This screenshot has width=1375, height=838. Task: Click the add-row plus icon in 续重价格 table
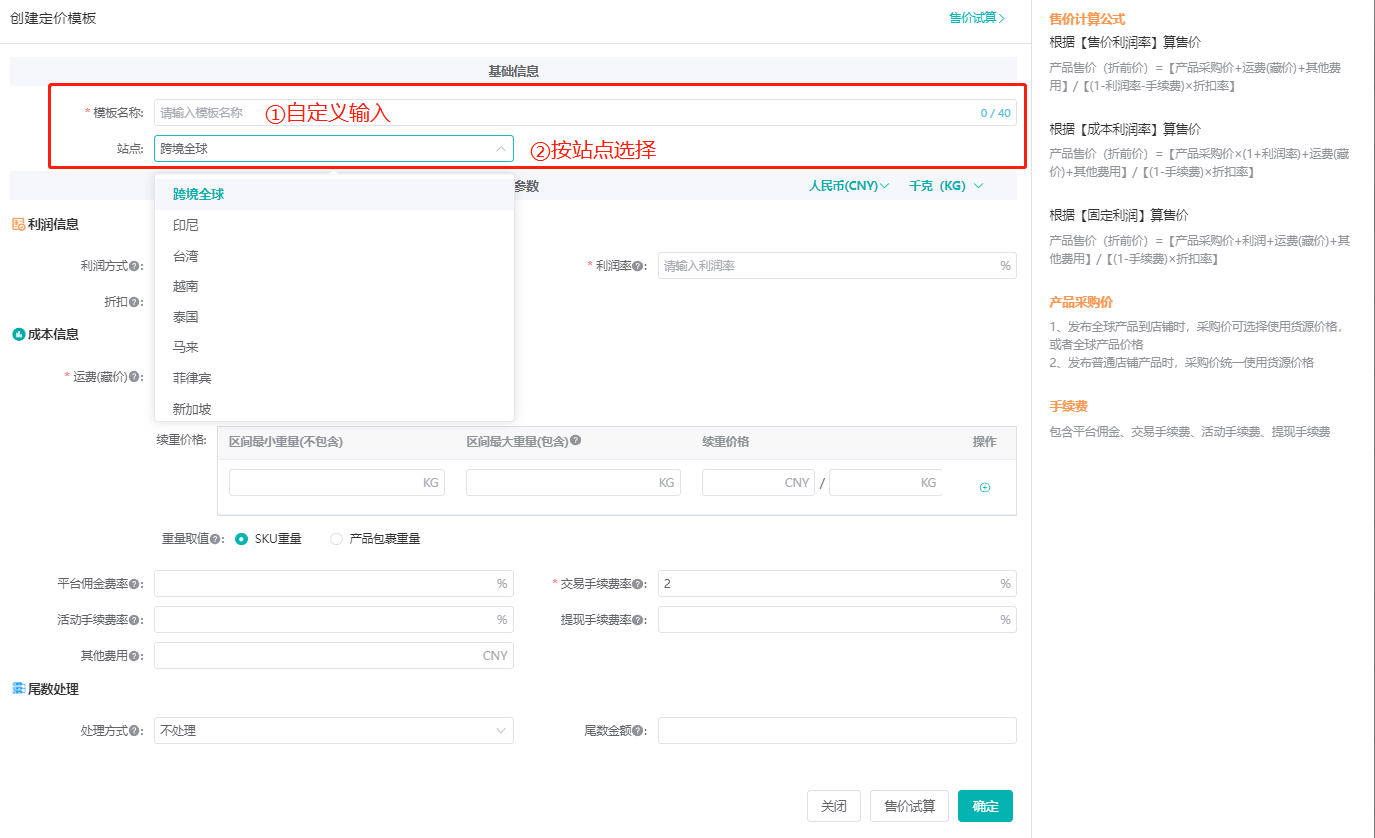[984, 487]
